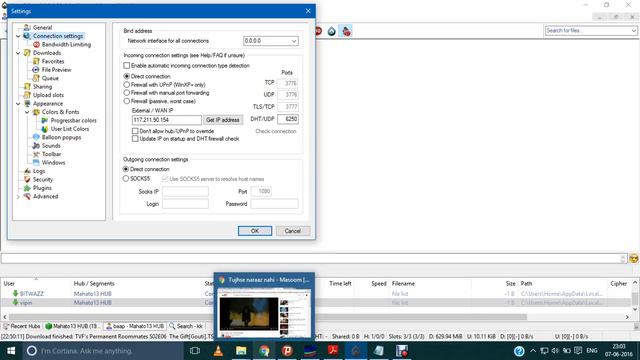Click the Queue icon in the tree

(36, 78)
